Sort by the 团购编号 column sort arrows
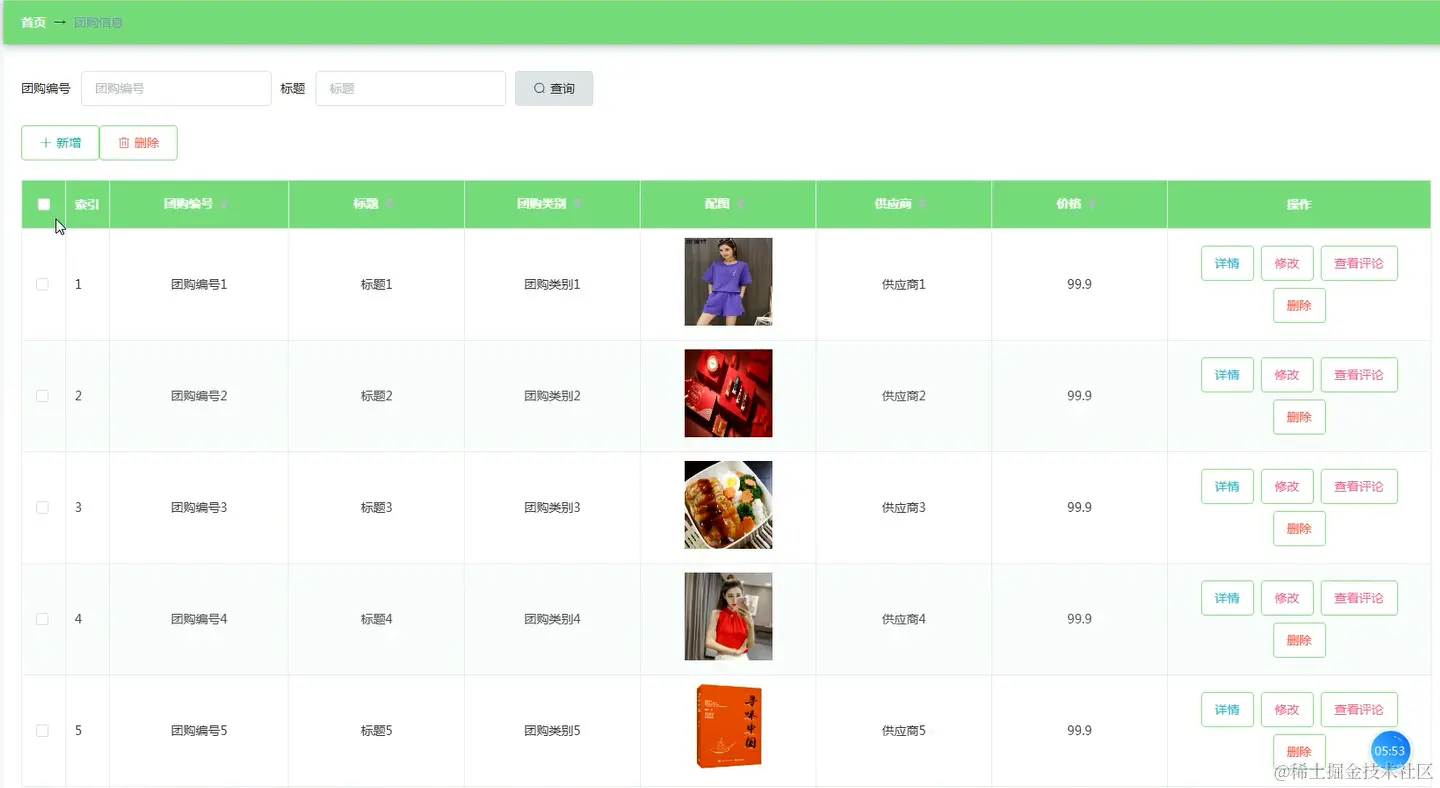Screen dimensions: 1440x788 [x=224, y=204]
